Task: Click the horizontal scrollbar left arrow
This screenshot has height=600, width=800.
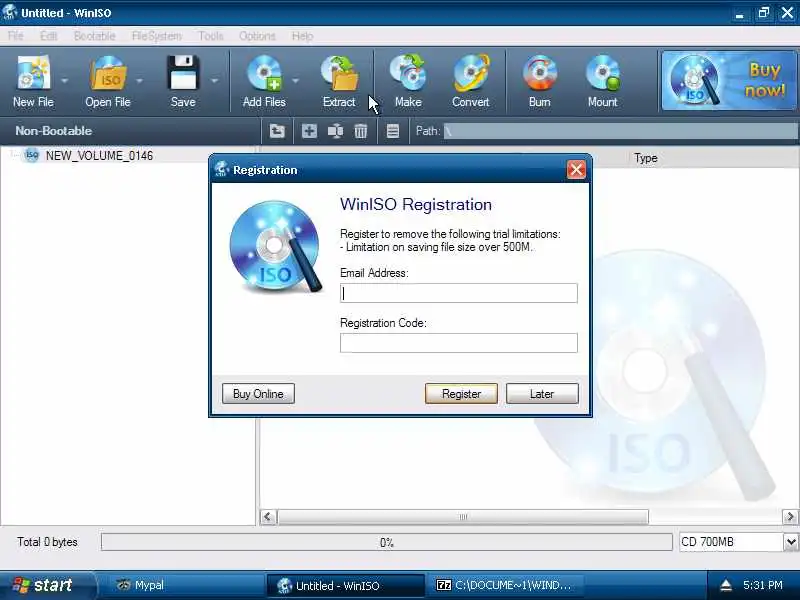Action: coord(268,517)
